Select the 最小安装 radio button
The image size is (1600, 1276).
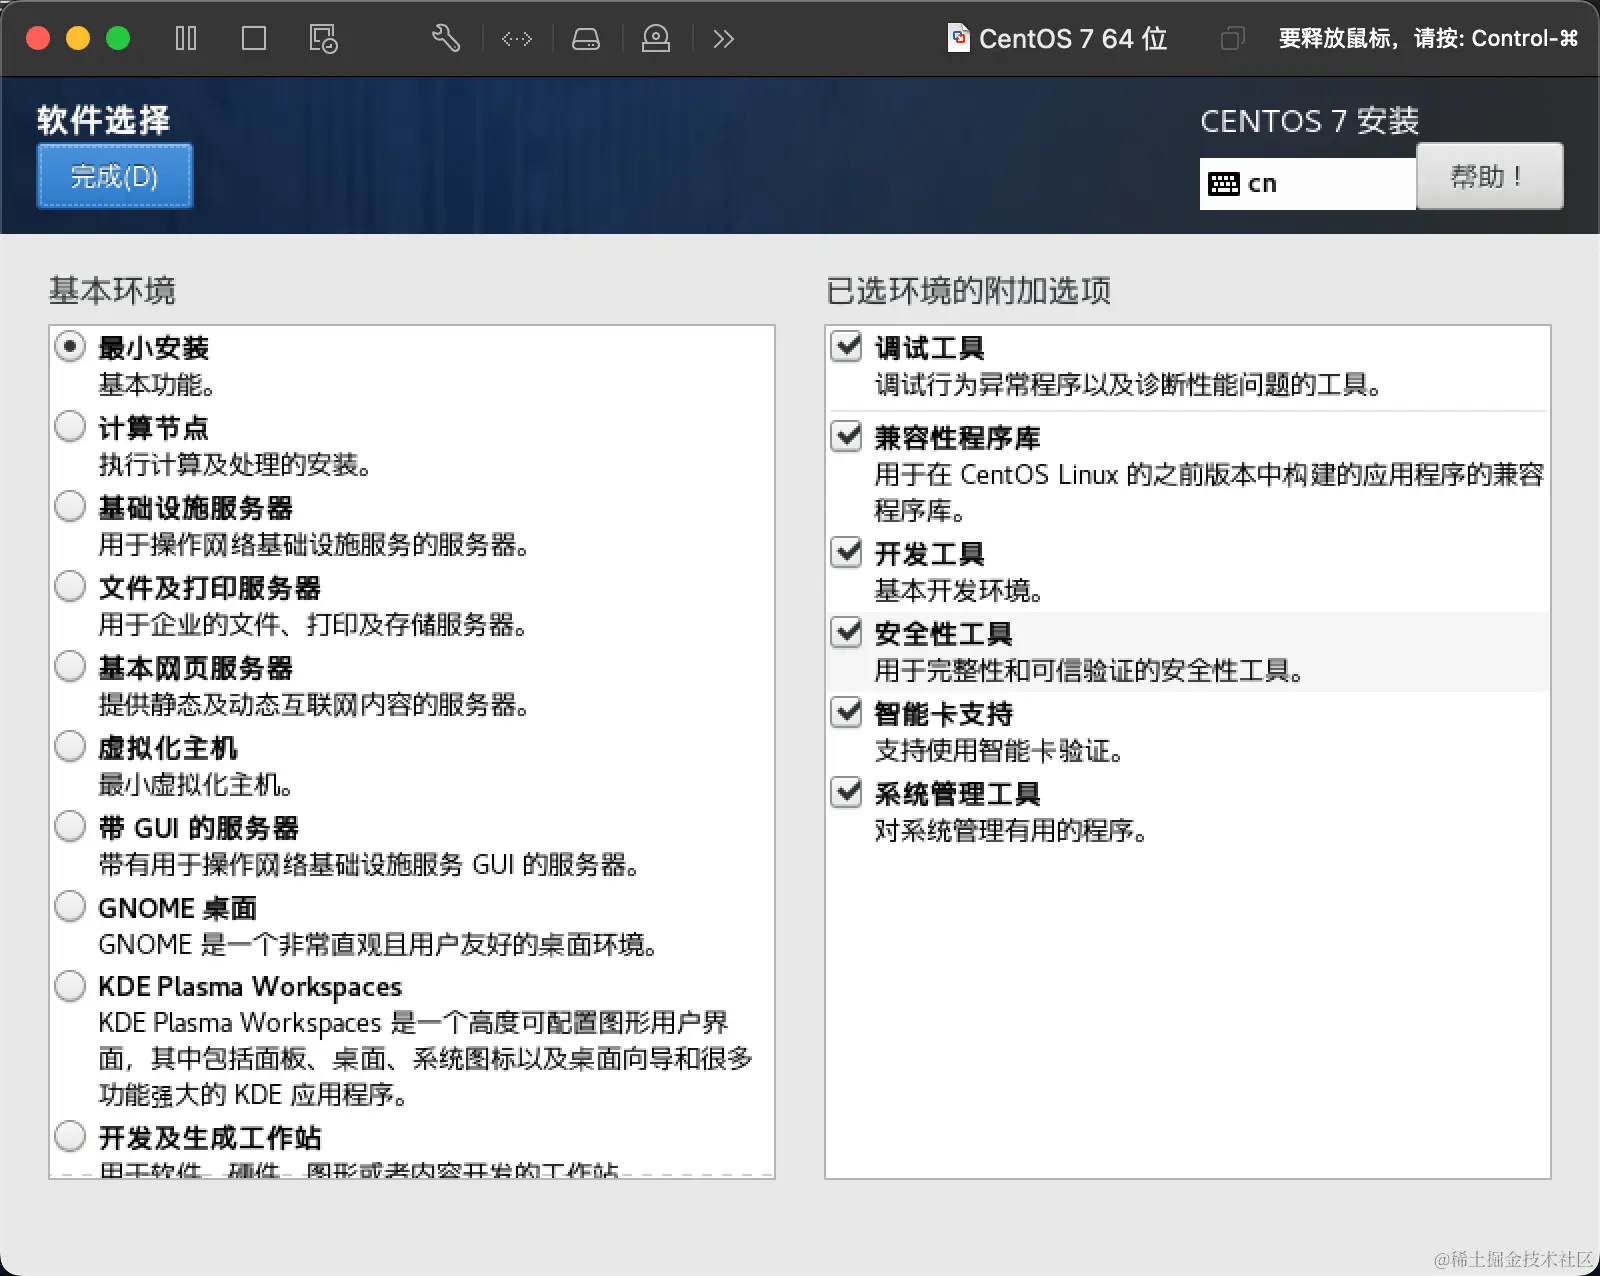click(70, 347)
